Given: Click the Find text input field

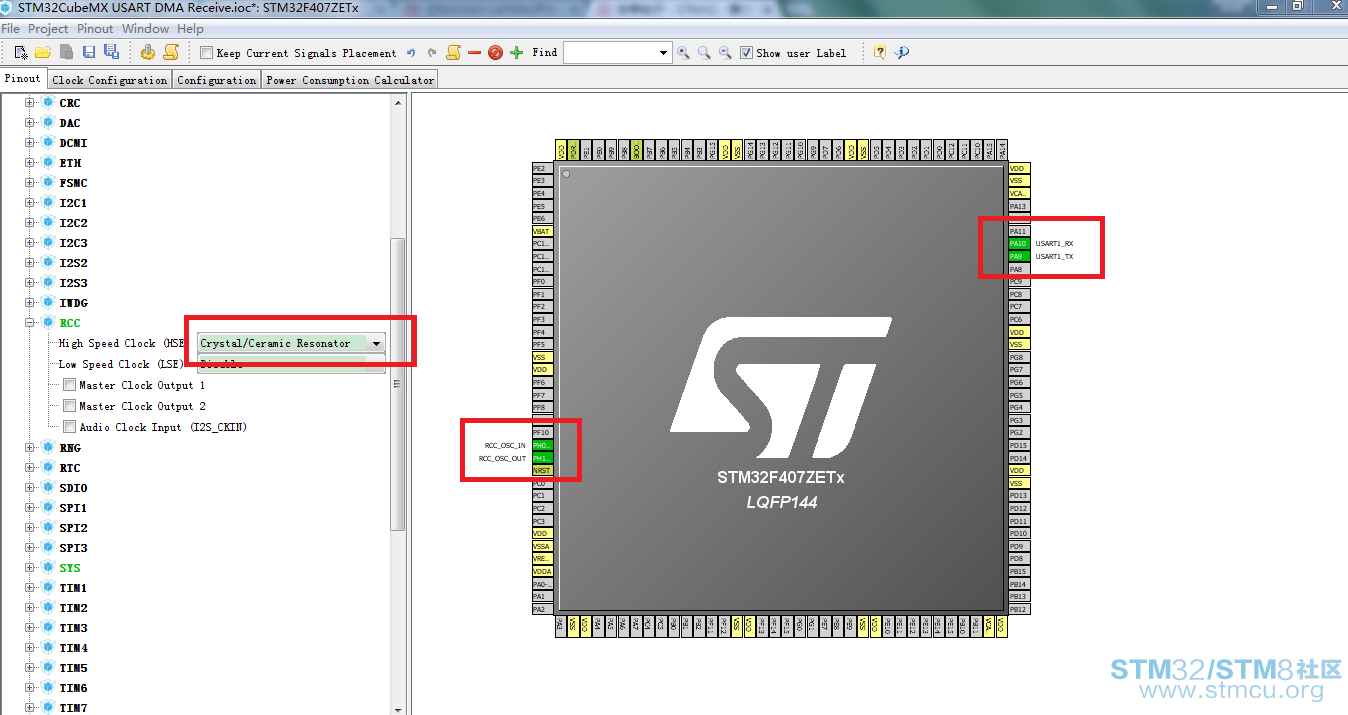Looking at the screenshot, I should click(x=610, y=53).
